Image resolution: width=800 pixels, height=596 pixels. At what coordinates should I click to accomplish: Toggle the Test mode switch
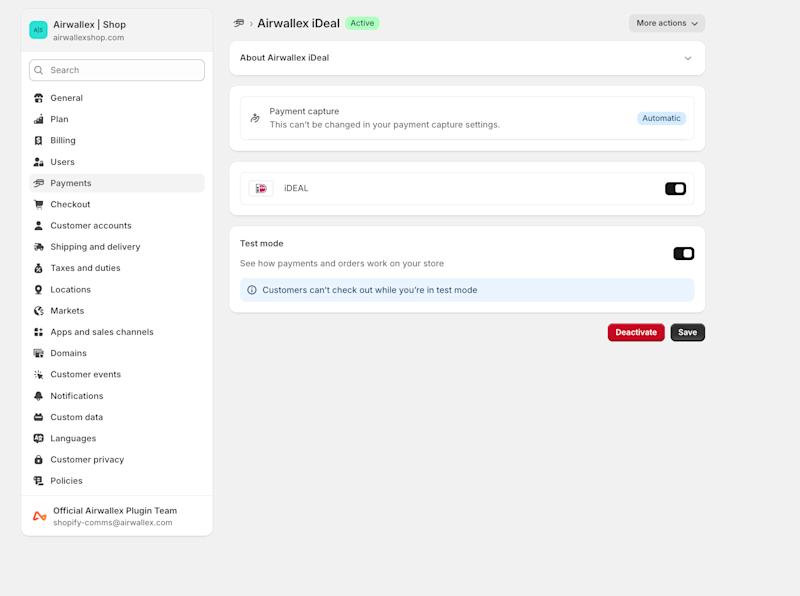[684, 254]
